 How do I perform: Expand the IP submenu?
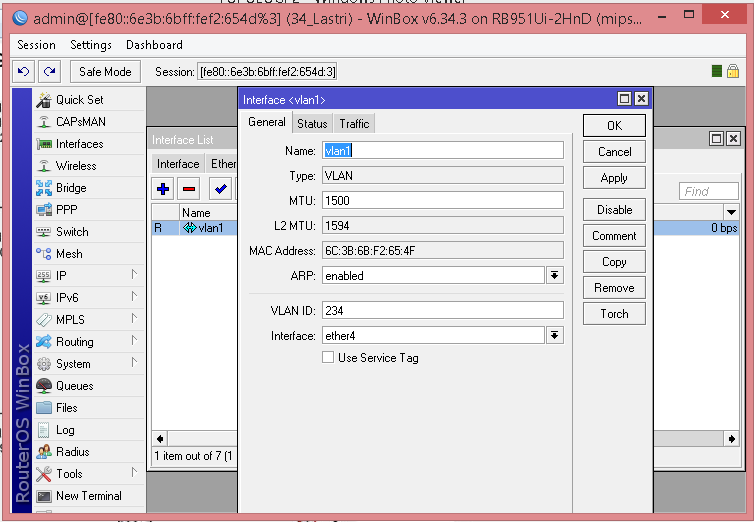[134, 274]
